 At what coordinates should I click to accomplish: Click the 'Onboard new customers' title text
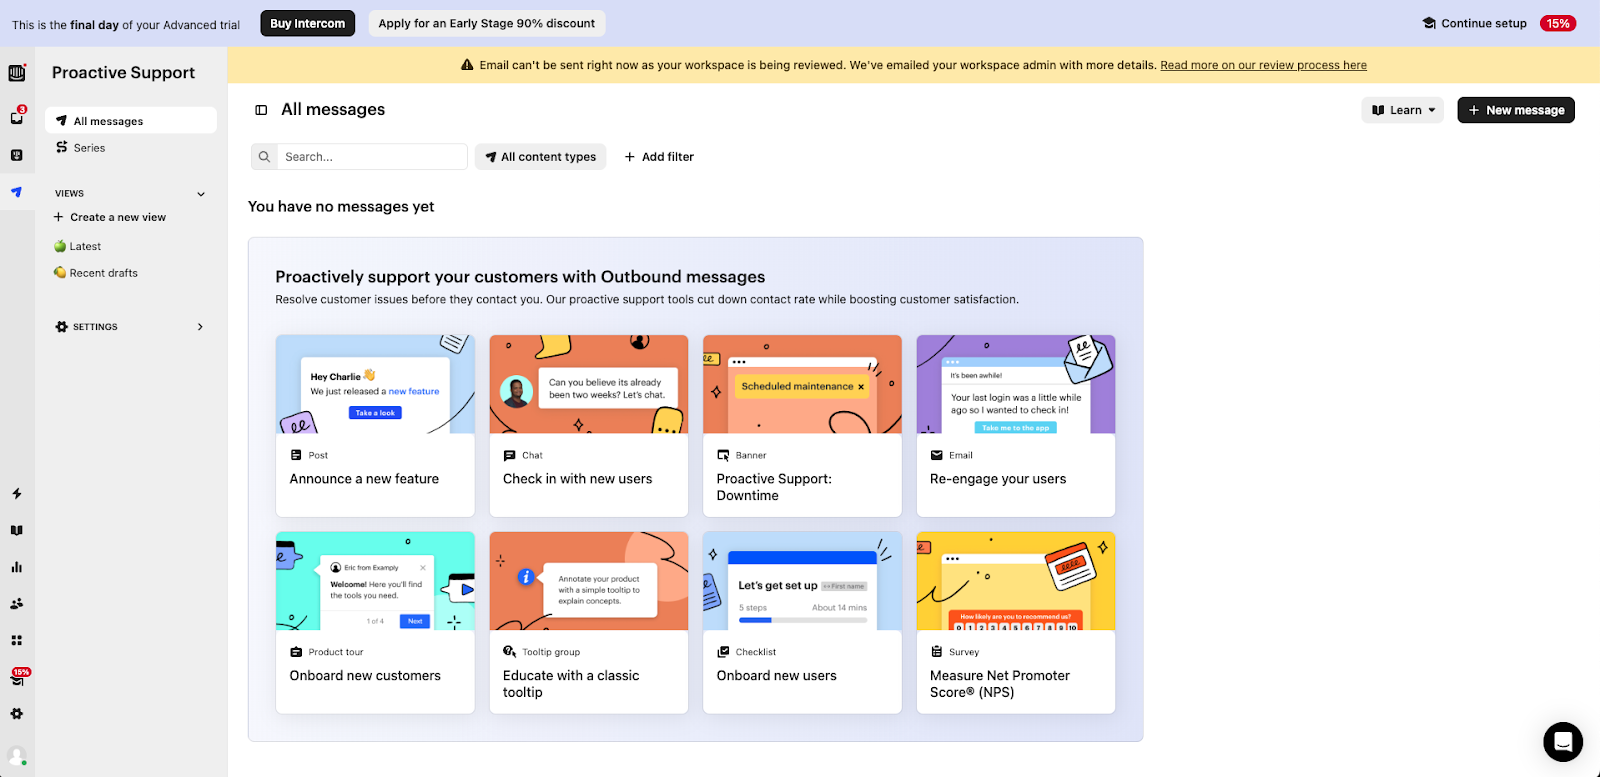365,676
